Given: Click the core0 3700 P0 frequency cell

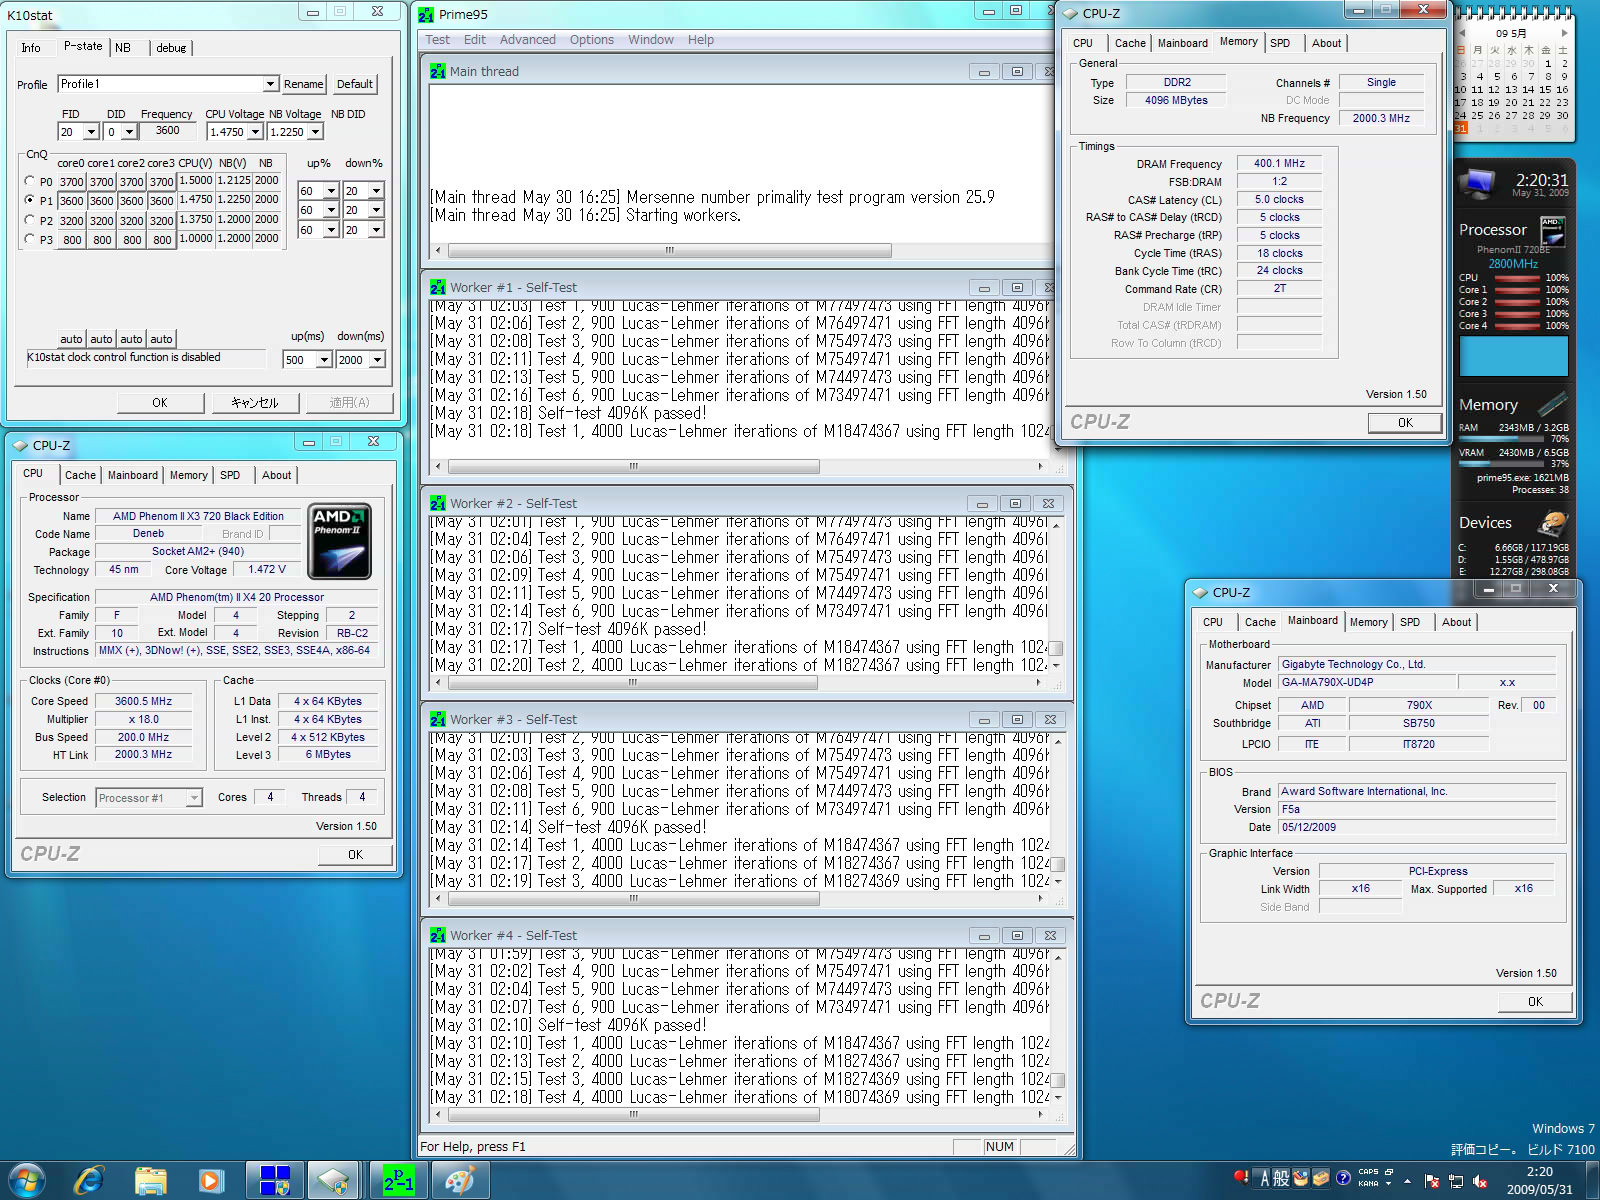Looking at the screenshot, I should (72, 182).
